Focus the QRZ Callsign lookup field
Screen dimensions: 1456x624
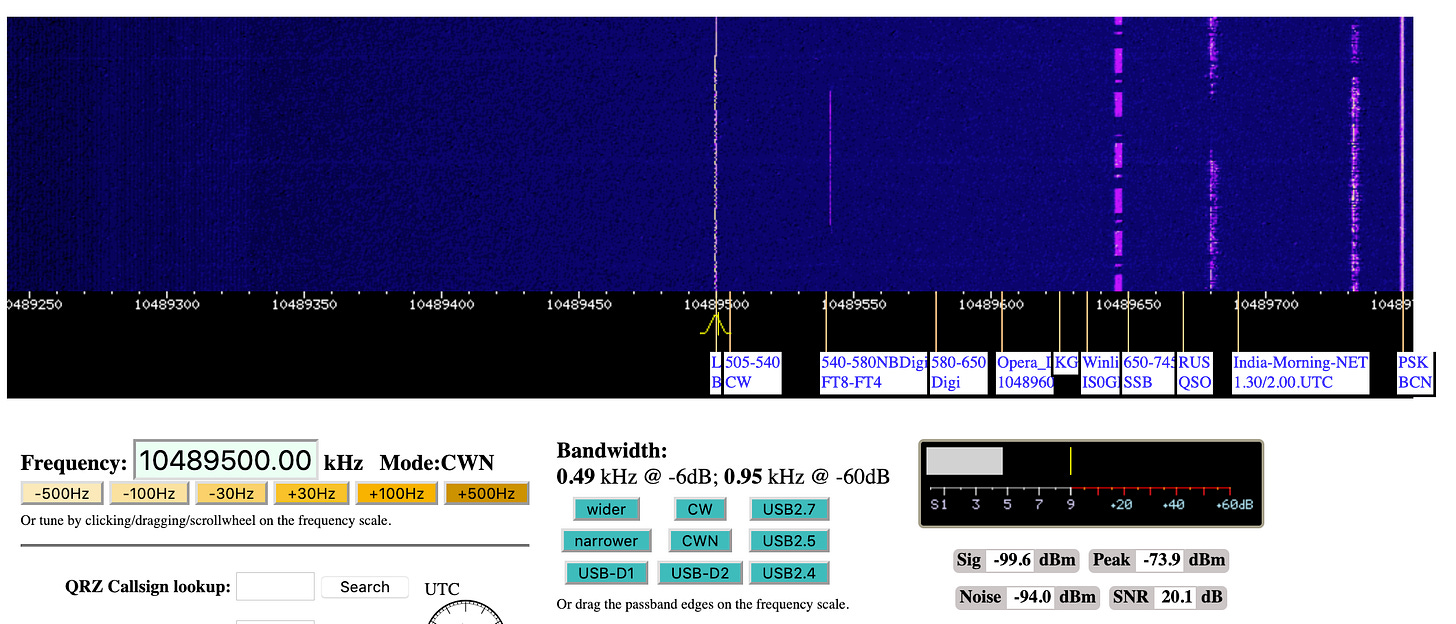[x=275, y=586]
